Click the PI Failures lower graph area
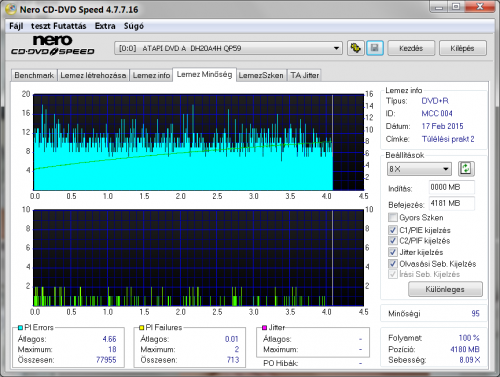 click(x=198, y=258)
